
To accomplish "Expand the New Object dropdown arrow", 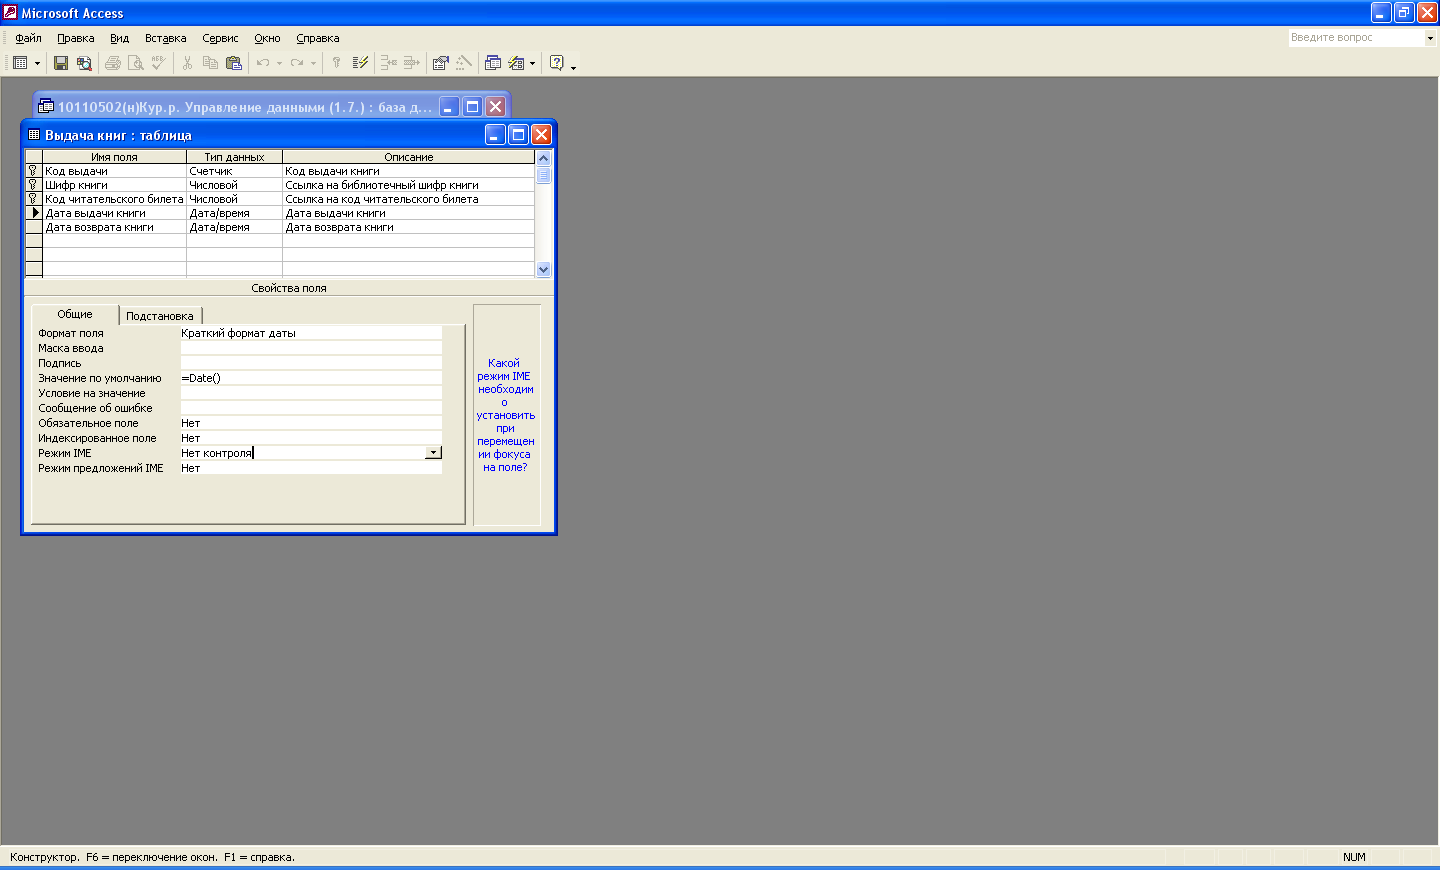I will click(x=532, y=63).
